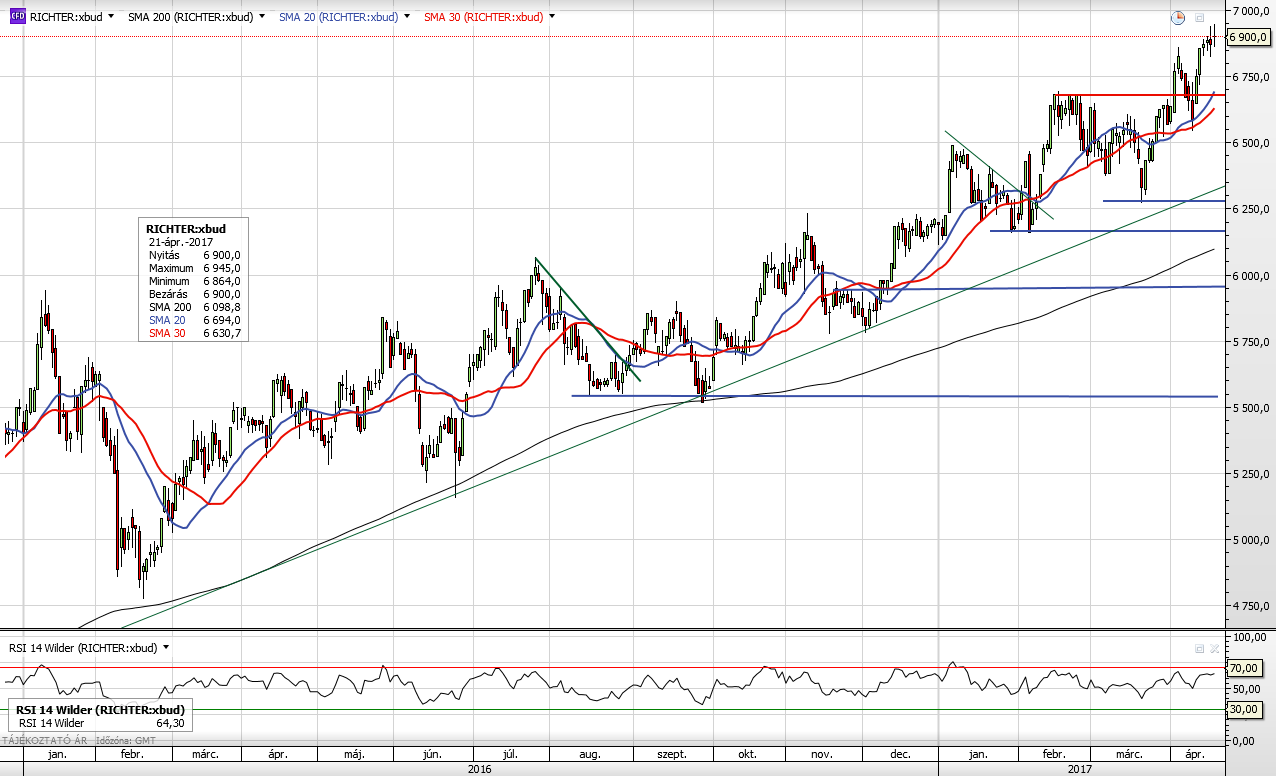
Task: Click the 6 900,0 current price label
Action: coord(1249,37)
